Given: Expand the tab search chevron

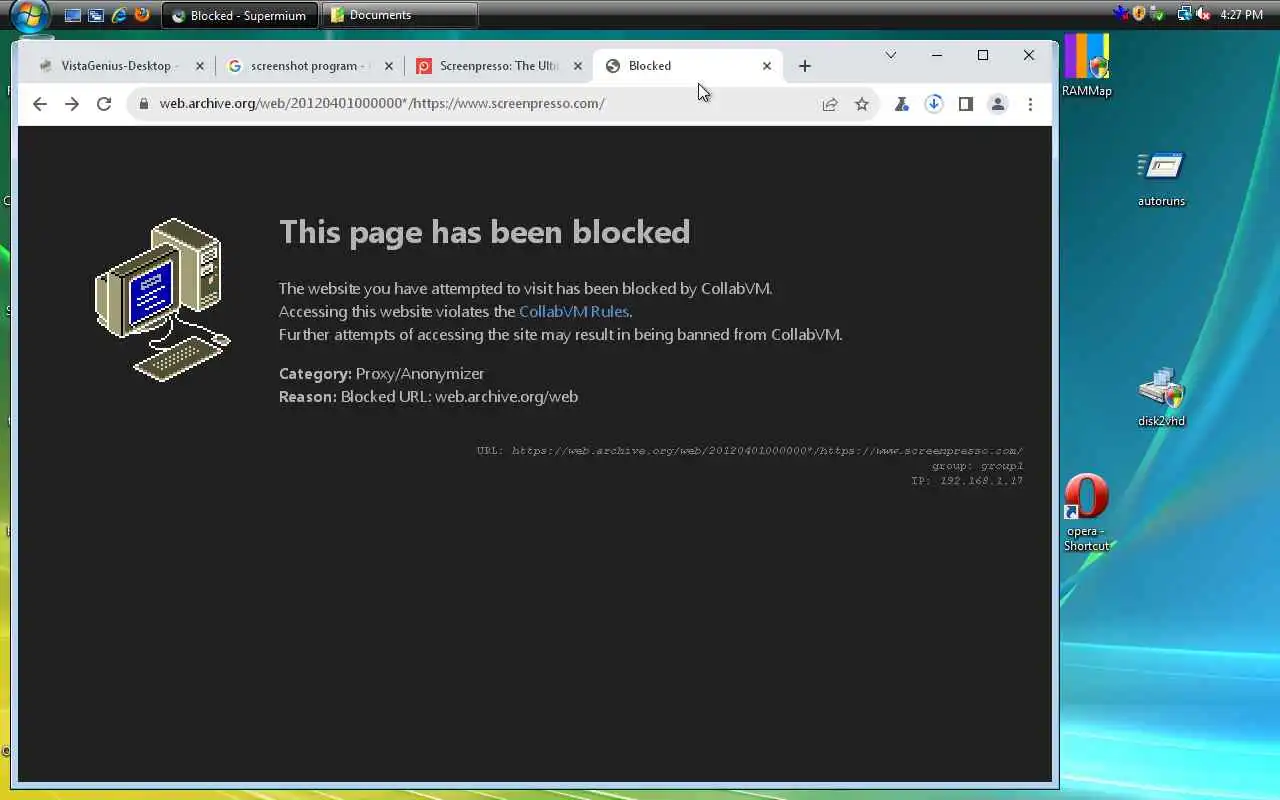Looking at the screenshot, I should [x=891, y=55].
